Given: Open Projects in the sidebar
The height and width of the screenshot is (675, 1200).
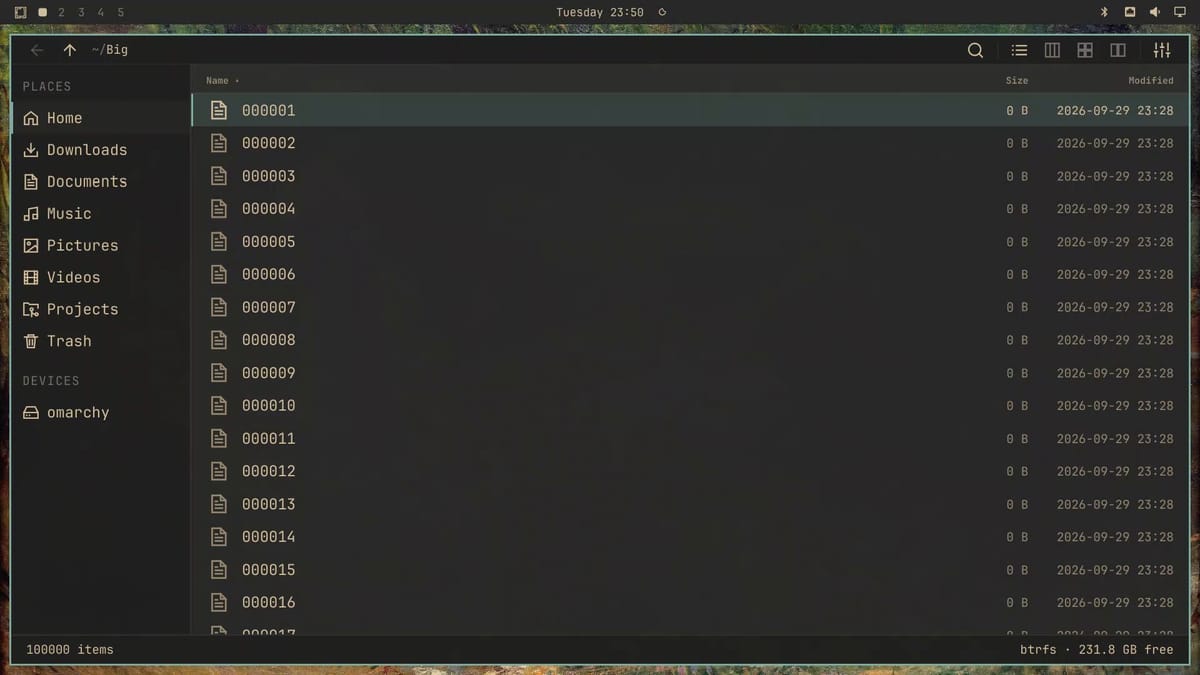Looking at the screenshot, I should coord(100,309).
